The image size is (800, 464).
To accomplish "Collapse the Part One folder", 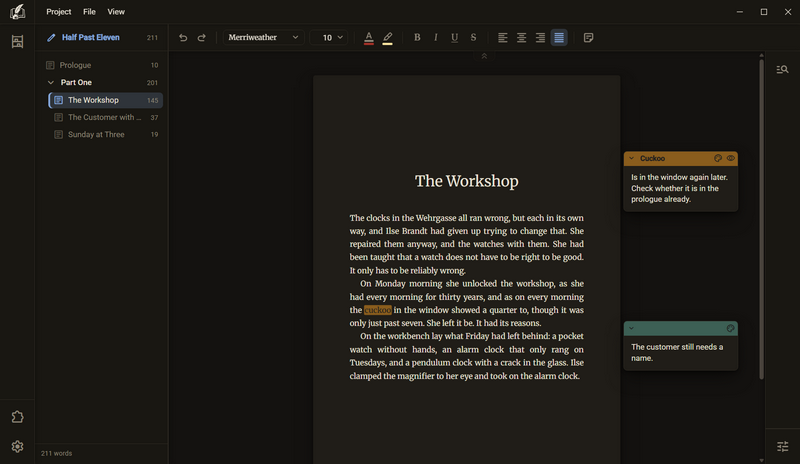I will [x=51, y=82].
